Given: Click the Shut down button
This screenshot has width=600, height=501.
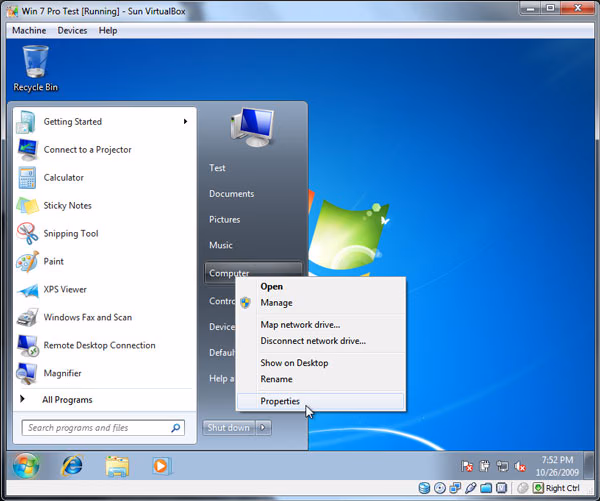Looking at the screenshot, I should tap(230, 428).
